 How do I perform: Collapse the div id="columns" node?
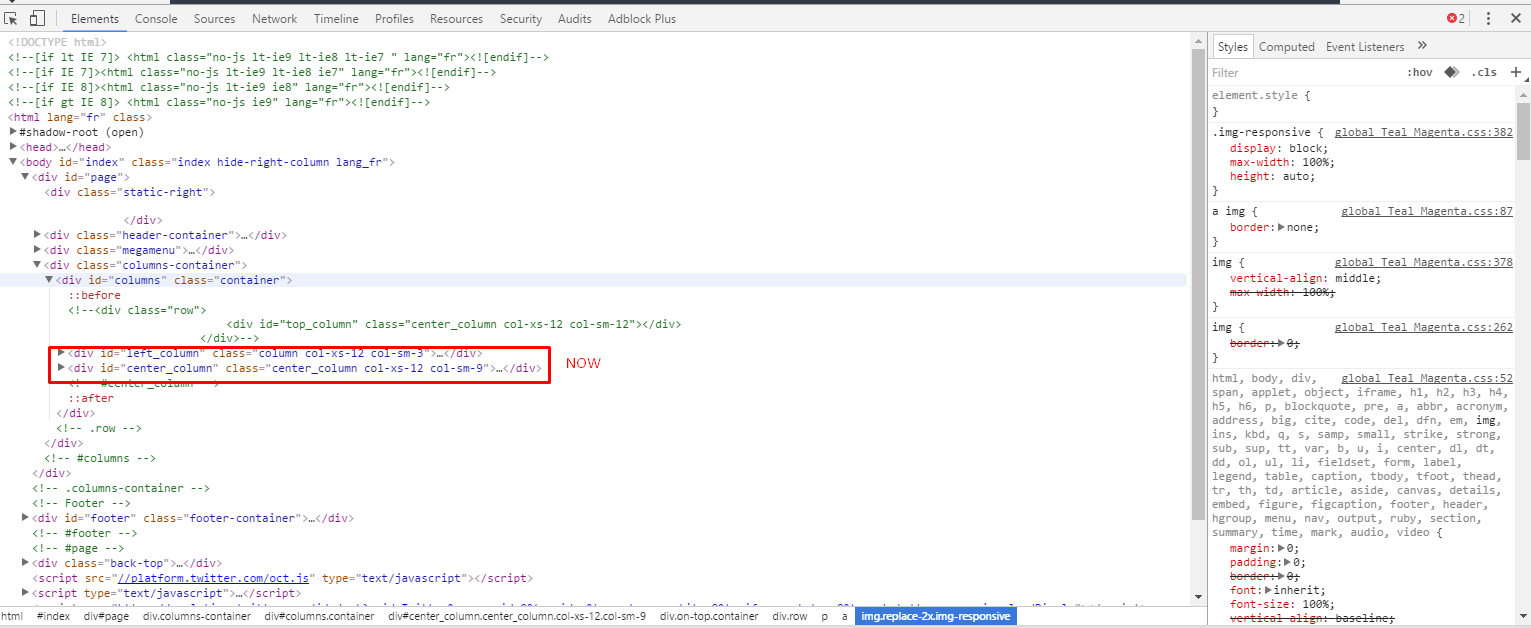(49, 280)
